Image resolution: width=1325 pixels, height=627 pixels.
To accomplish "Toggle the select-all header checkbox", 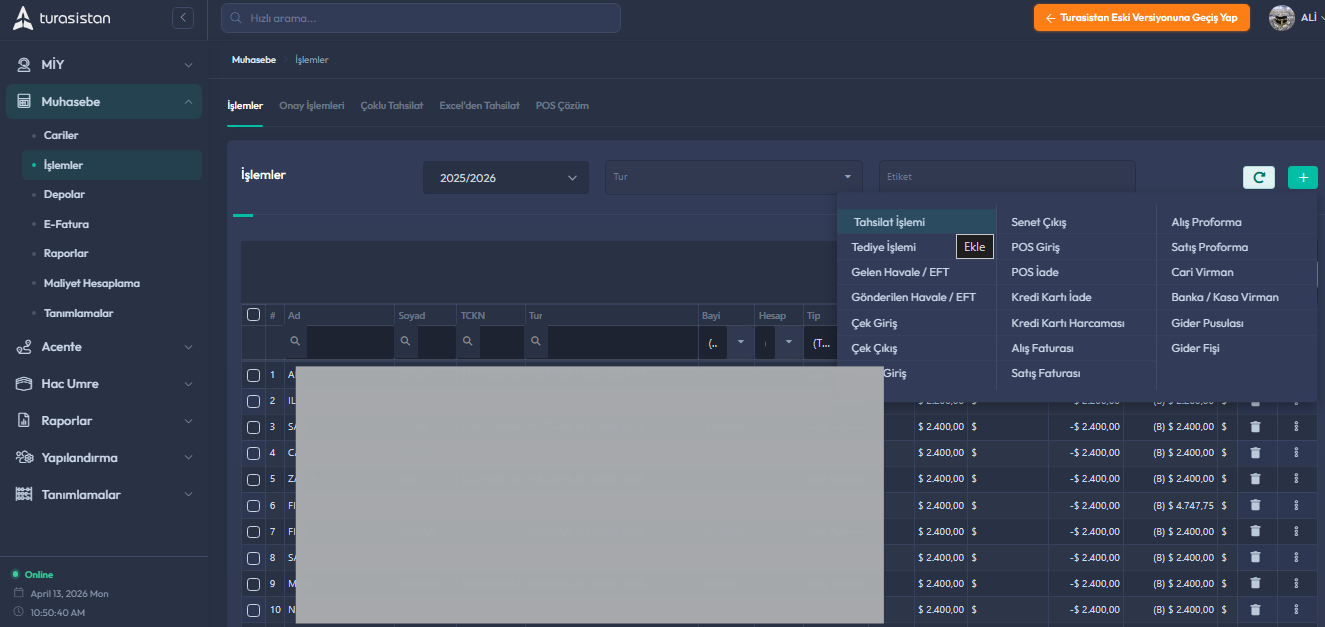I will (x=253, y=315).
